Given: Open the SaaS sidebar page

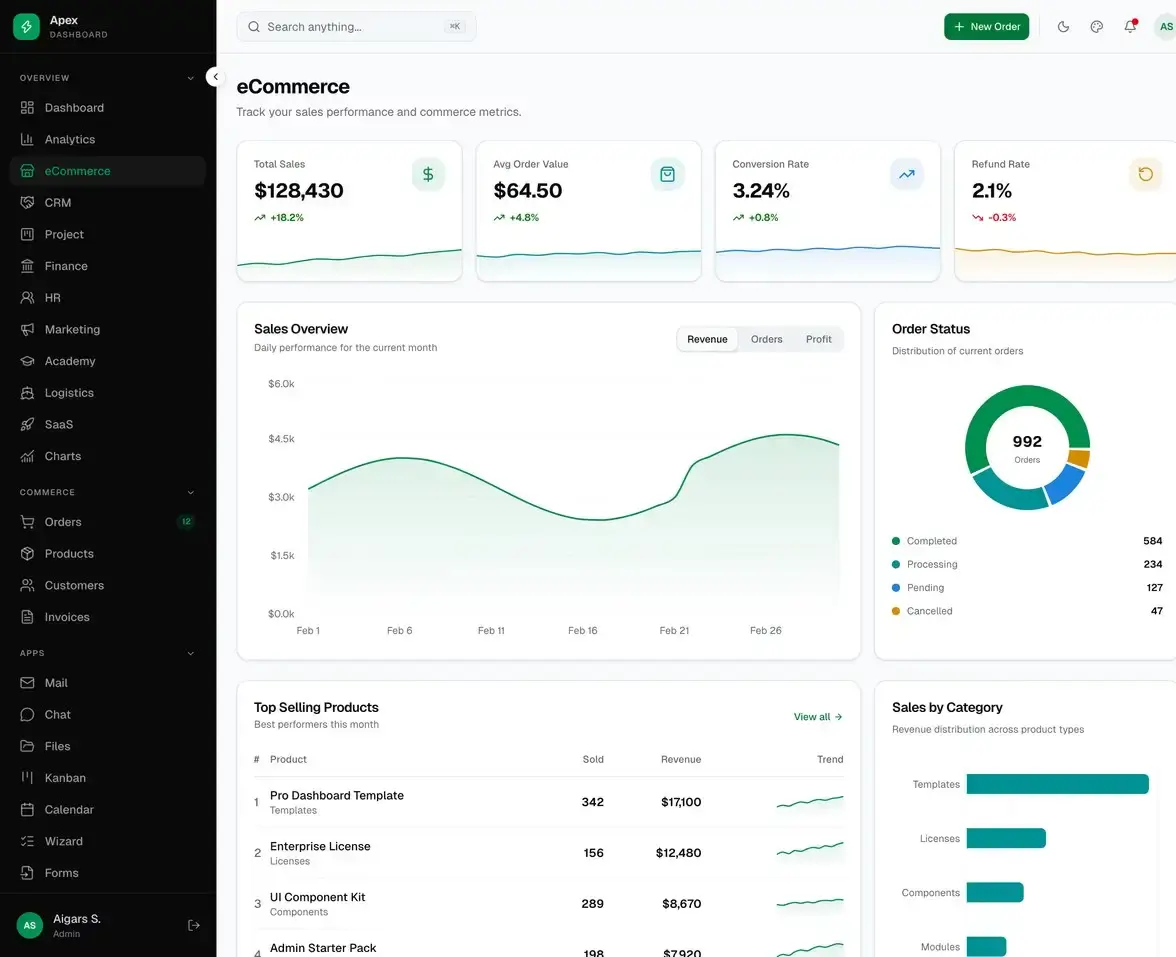Looking at the screenshot, I should pyautogui.click(x=107, y=424).
